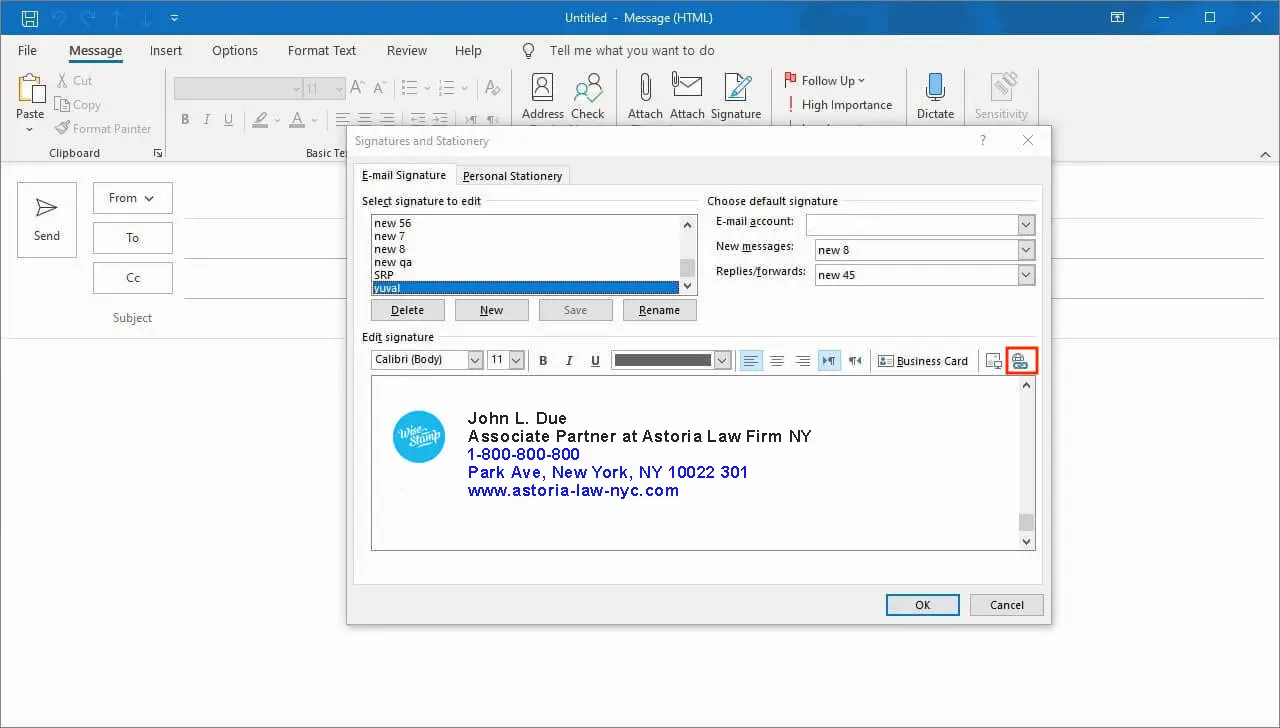Open the E-mail account dropdown
This screenshot has width=1280, height=728.
(1026, 225)
